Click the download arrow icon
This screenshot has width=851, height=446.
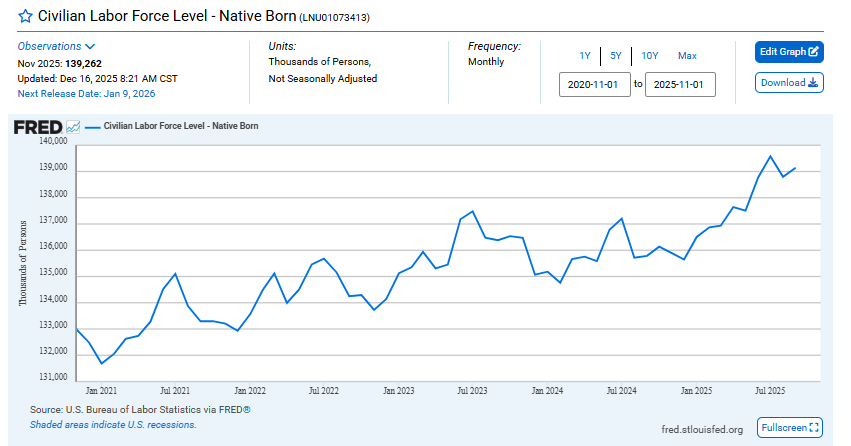tap(813, 83)
